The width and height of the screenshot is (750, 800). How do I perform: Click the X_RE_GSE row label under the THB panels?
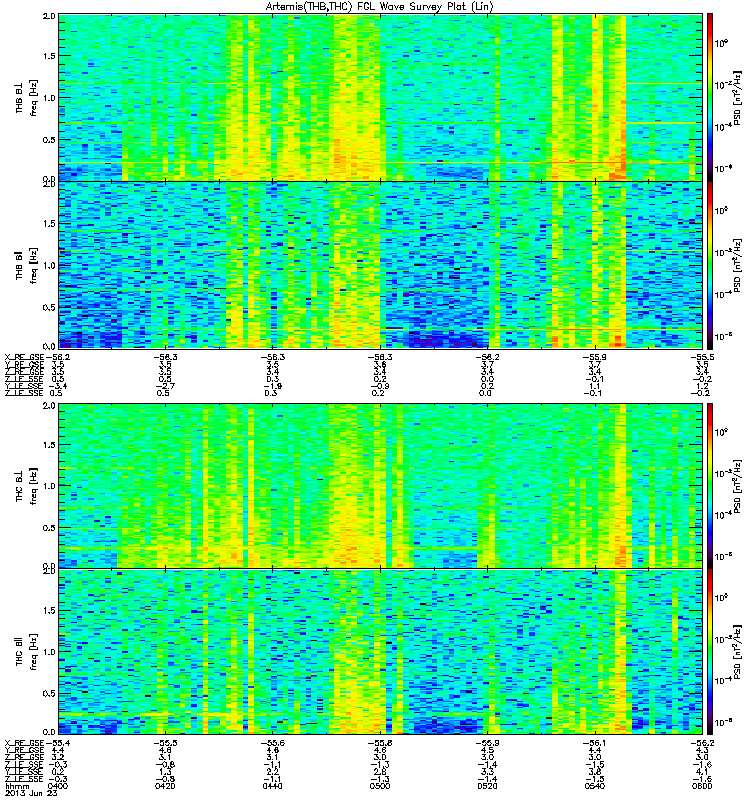point(24,357)
